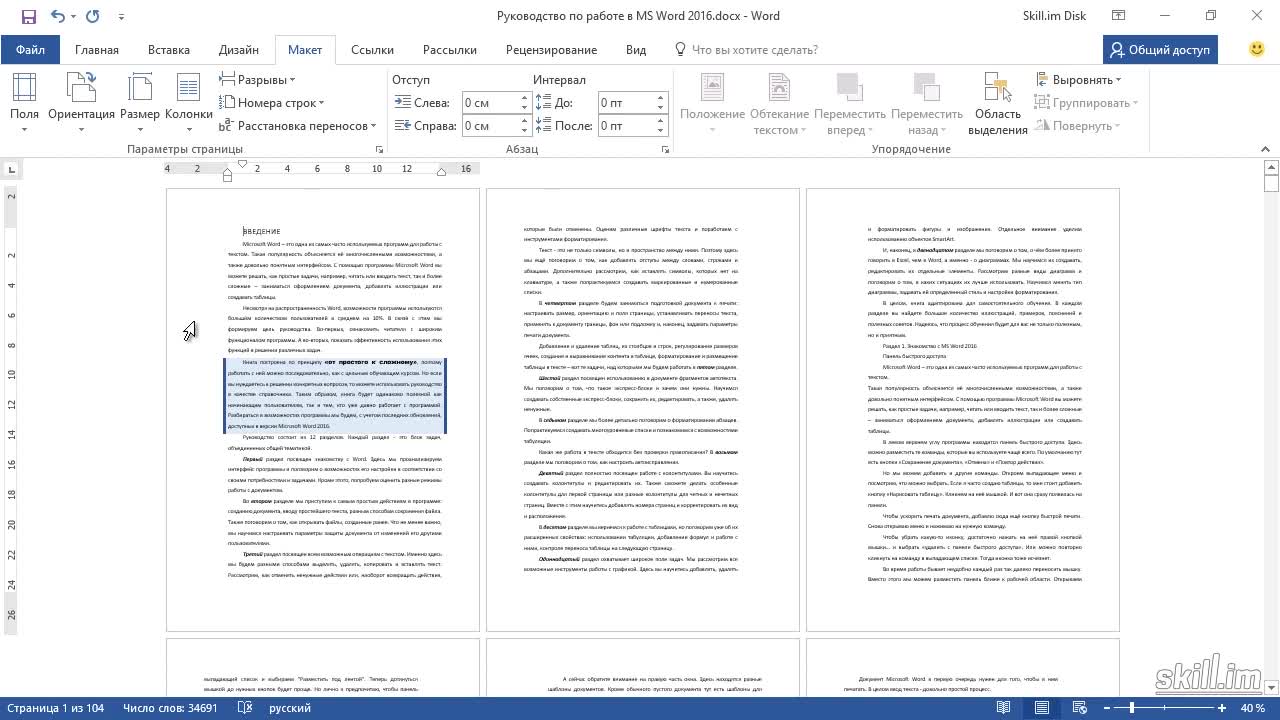Image resolution: width=1280 pixels, height=720 pixels.
Task: Open the Область выделения selection pane
Action: 998,103
